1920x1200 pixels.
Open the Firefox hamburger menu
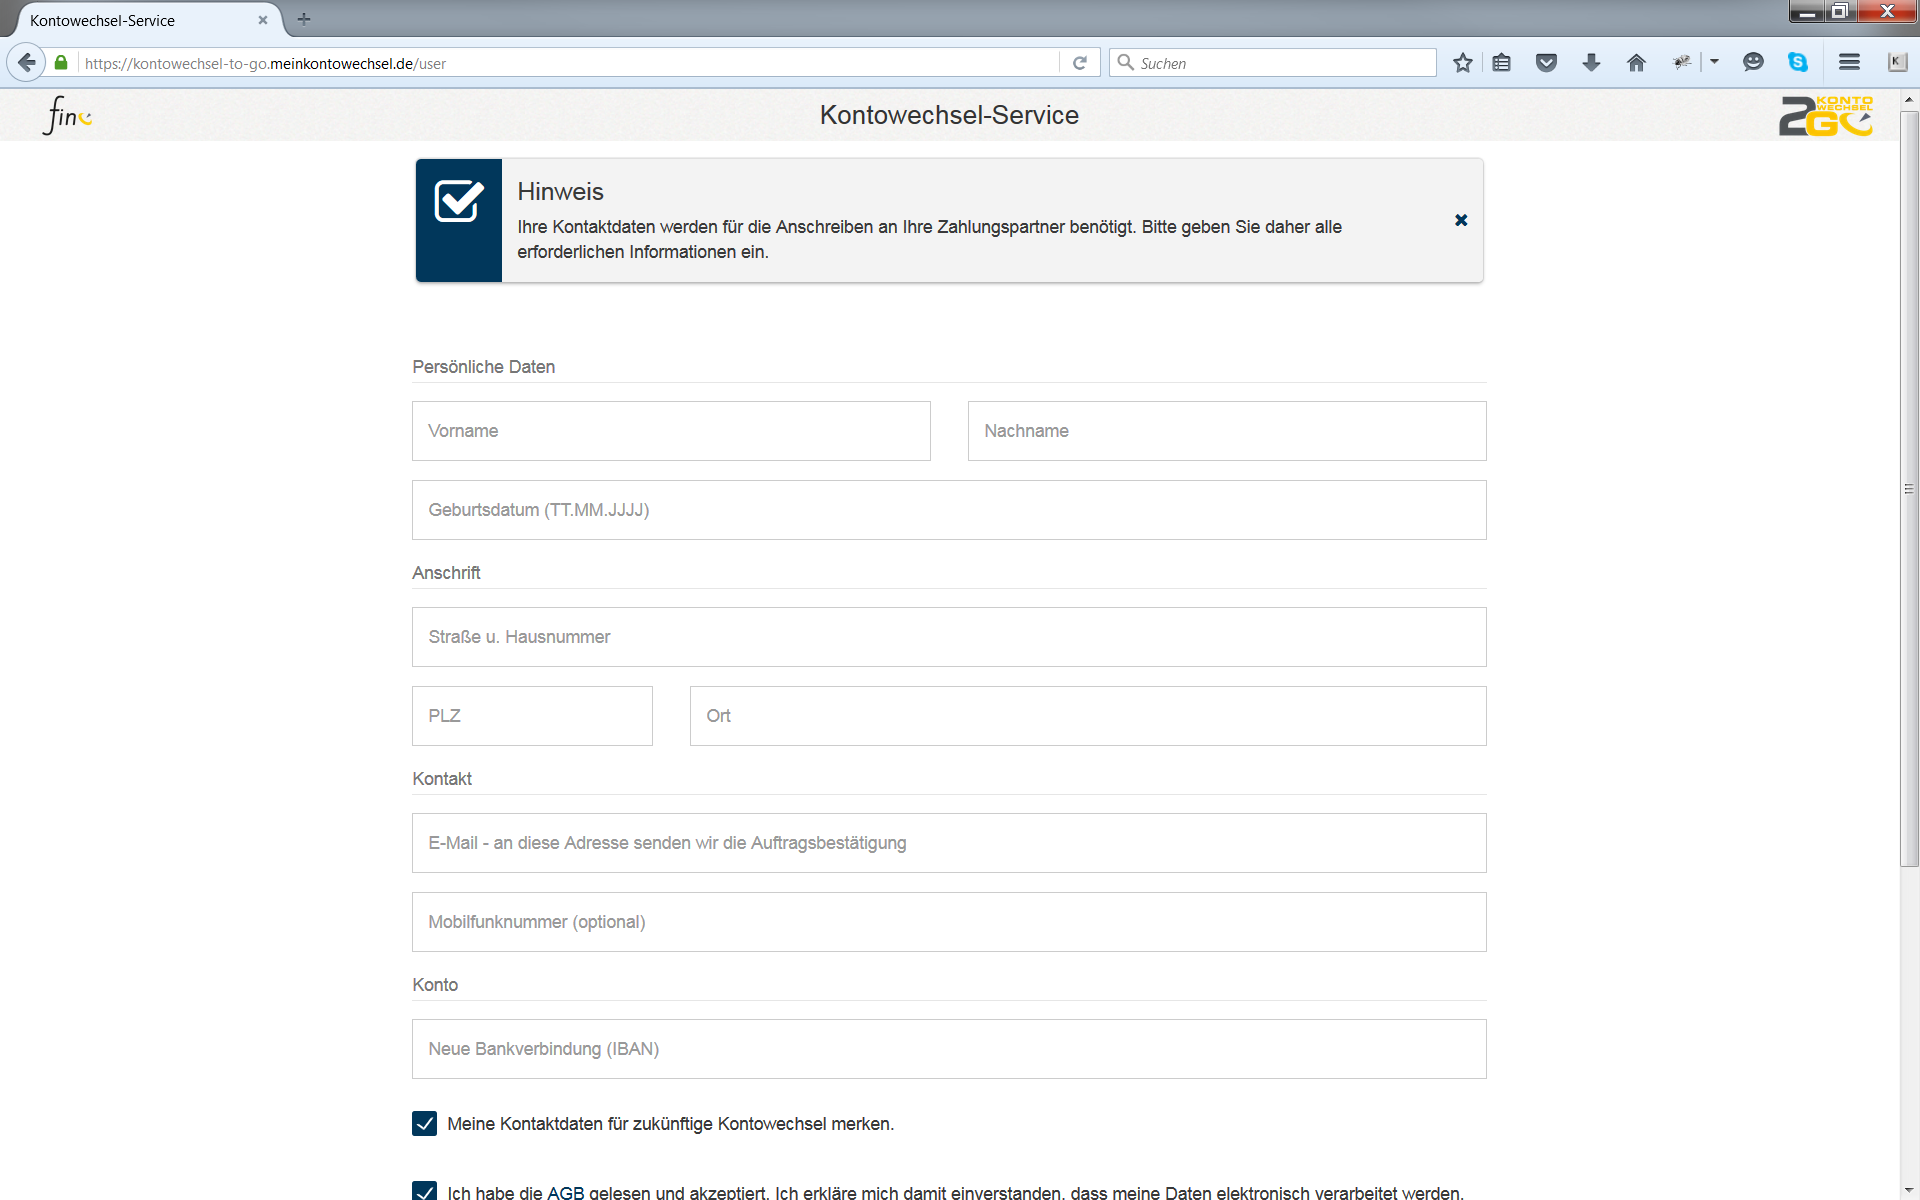(x=1849, y=63)
